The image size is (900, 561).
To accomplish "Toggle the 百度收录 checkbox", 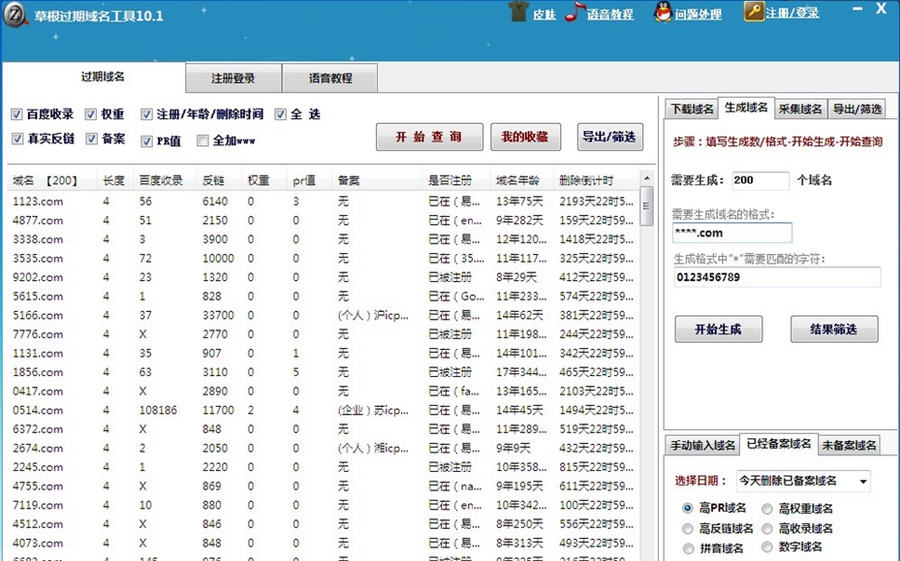I will click(17, 115).
